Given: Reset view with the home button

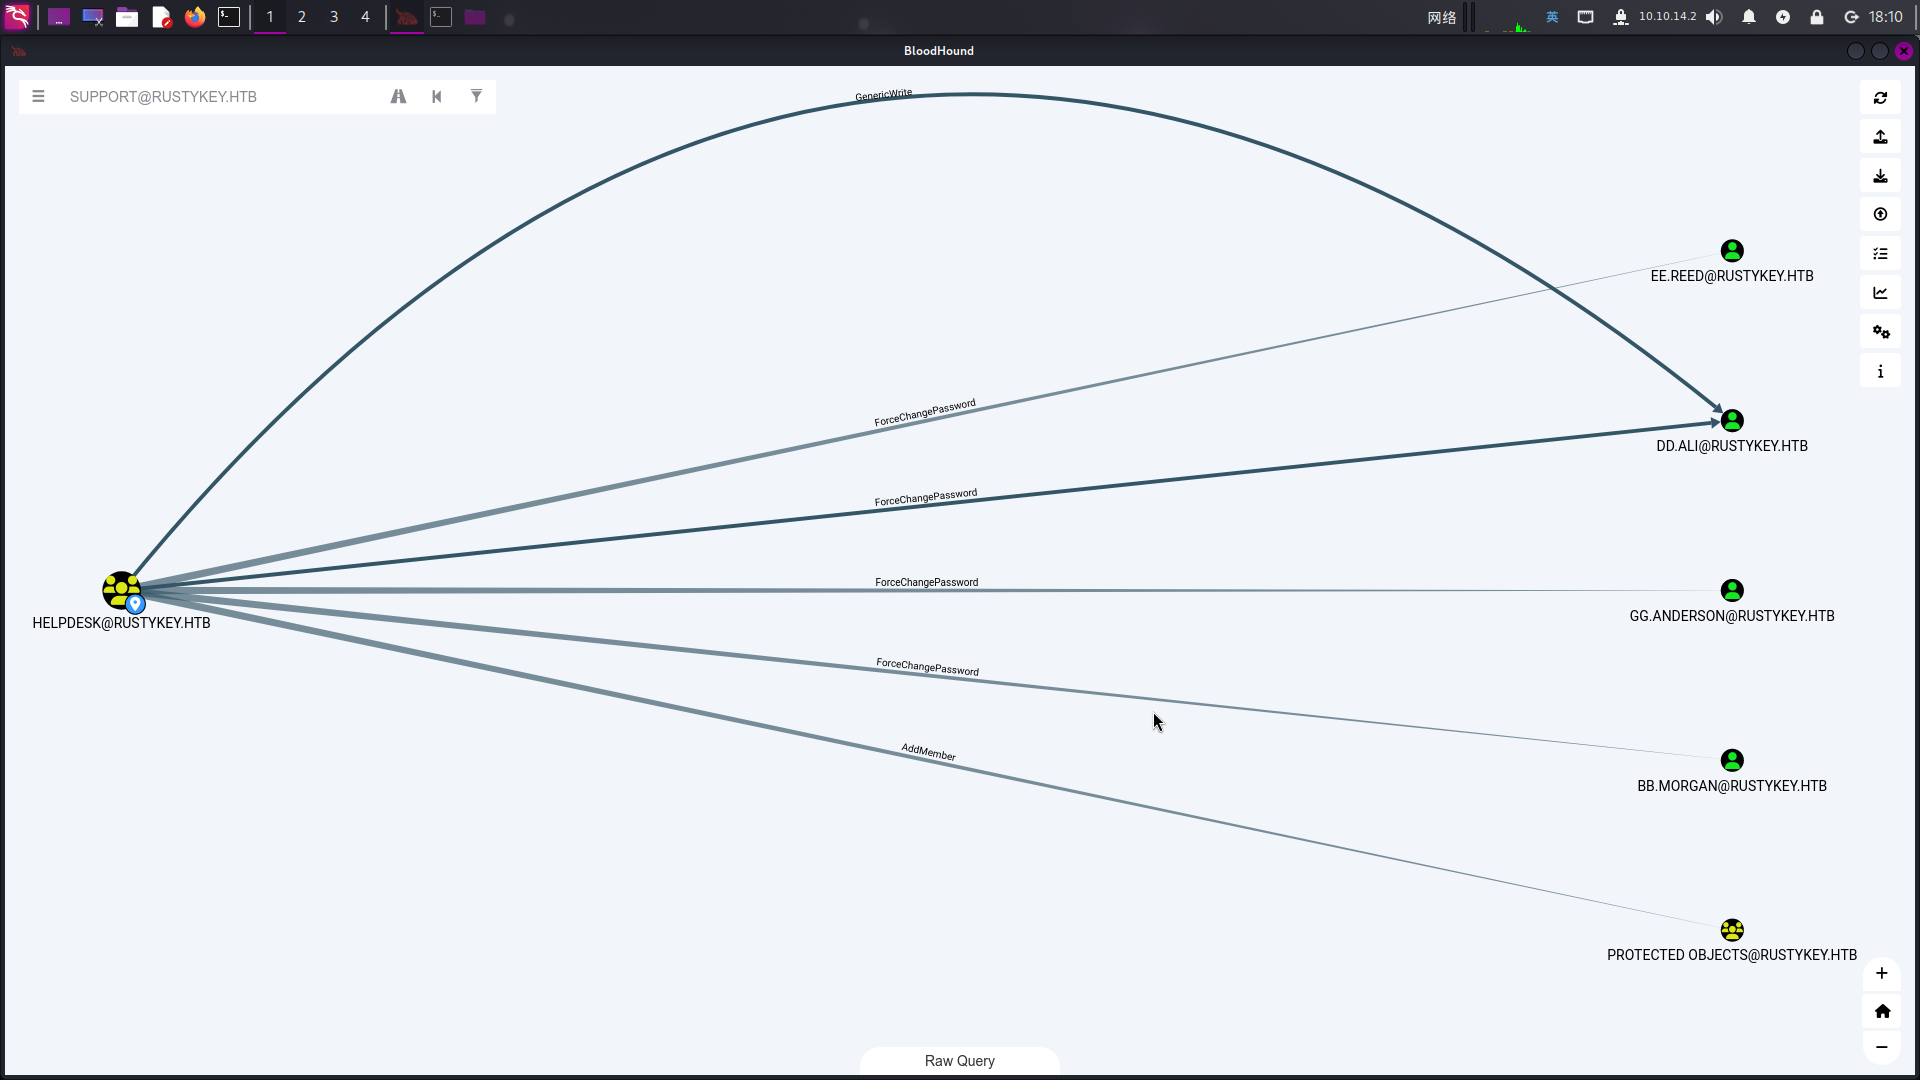Looking at the screenshot, I should tap(1881, 1011).
